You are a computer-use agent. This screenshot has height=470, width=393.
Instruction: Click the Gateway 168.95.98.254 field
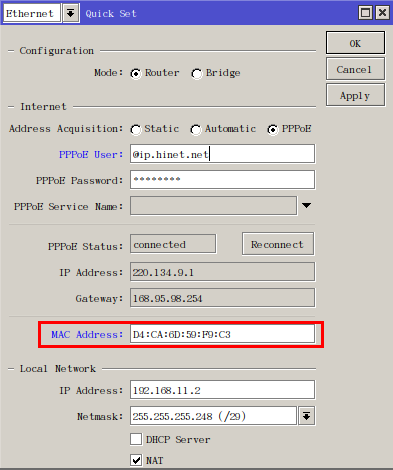tap(222, 298)
